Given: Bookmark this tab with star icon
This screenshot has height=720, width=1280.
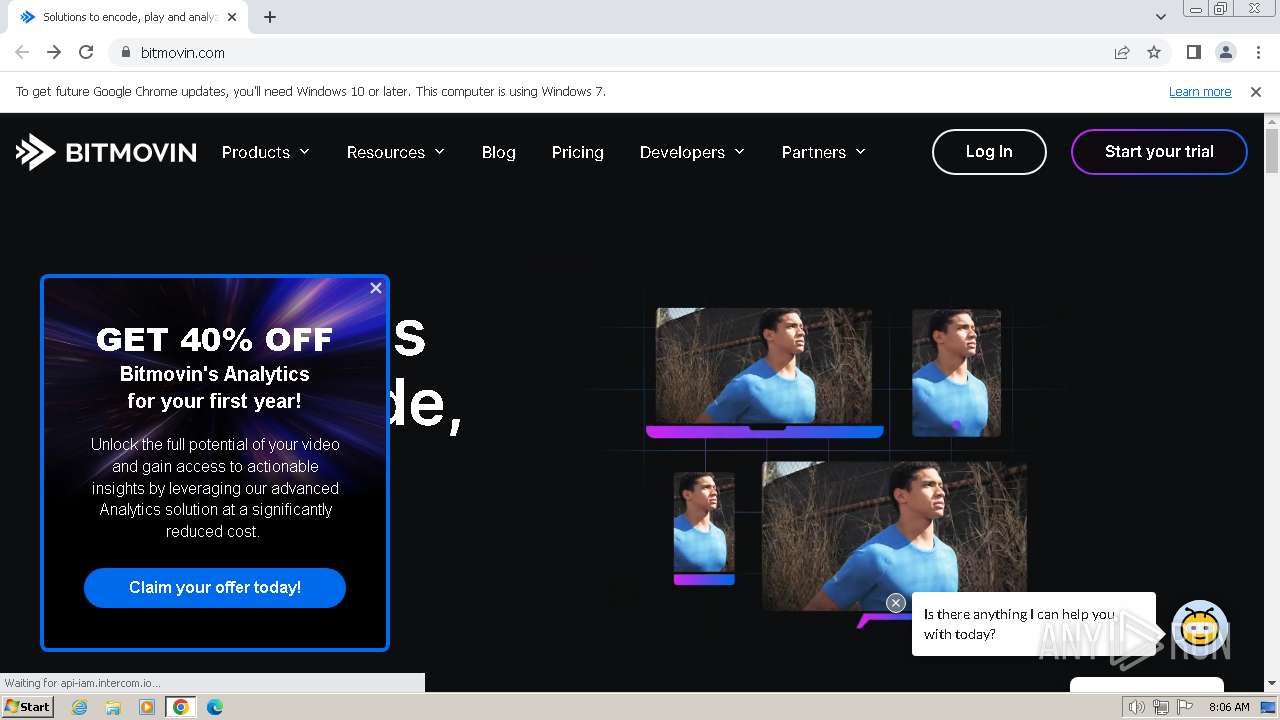Looking at the screenshot, I should [1154, 53].
